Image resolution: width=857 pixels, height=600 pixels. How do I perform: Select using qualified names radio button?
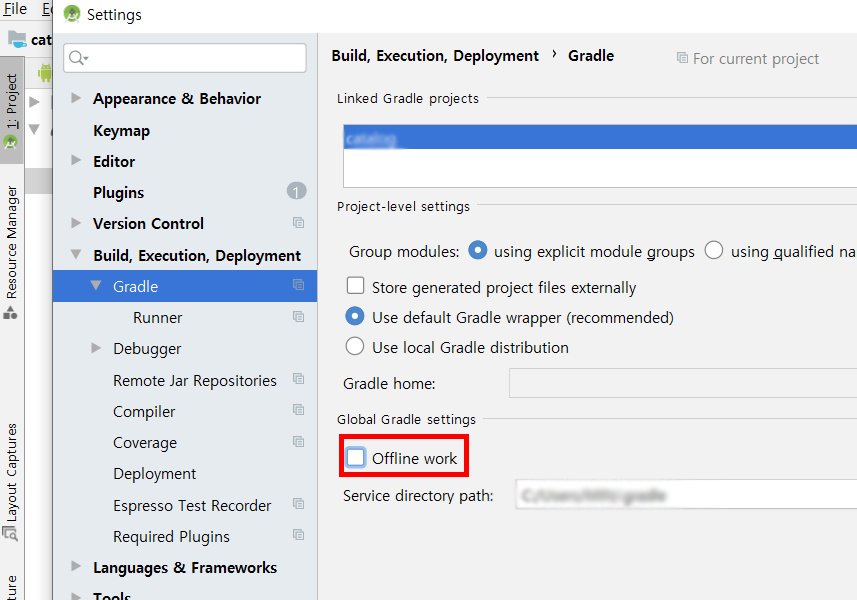point(714,251)
